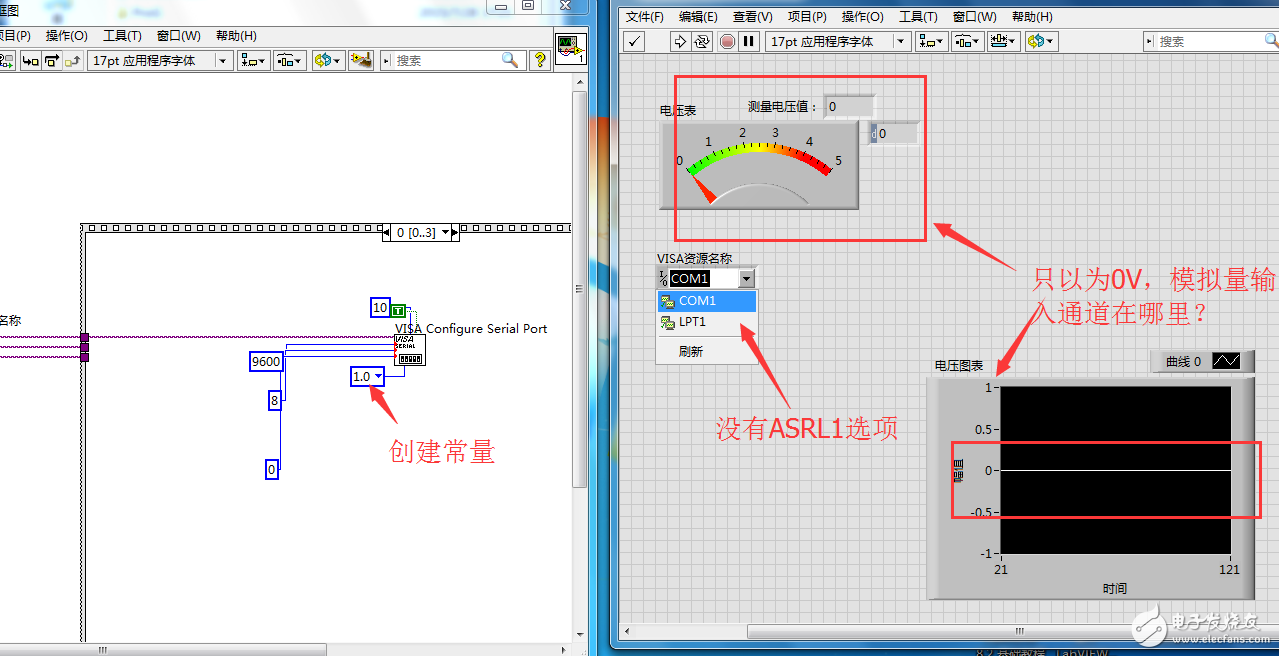The image size is (1279, 656).
Task: Toggle the green True boolean constant
Action: pyautogui.click(x=398, y=310)
